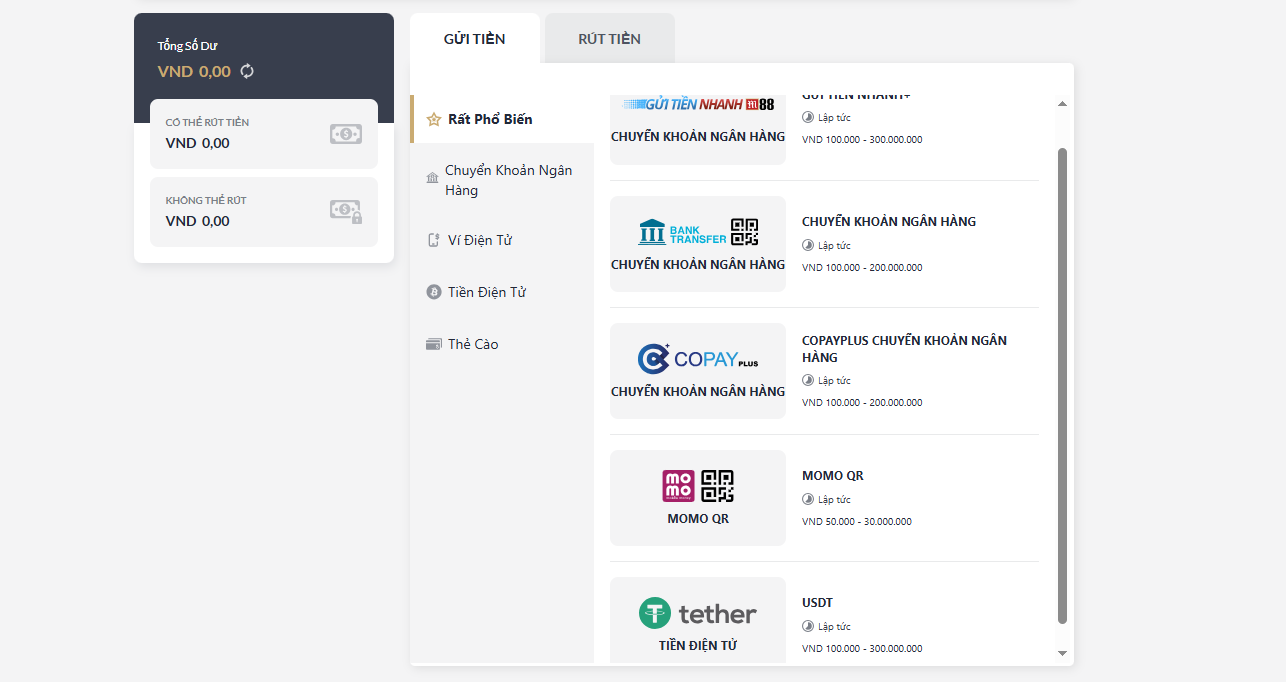Viewport: 1286px width, 682px height.
Task: Click the star icon beside Rất Phổ Biến
Action: coord(433,119)
